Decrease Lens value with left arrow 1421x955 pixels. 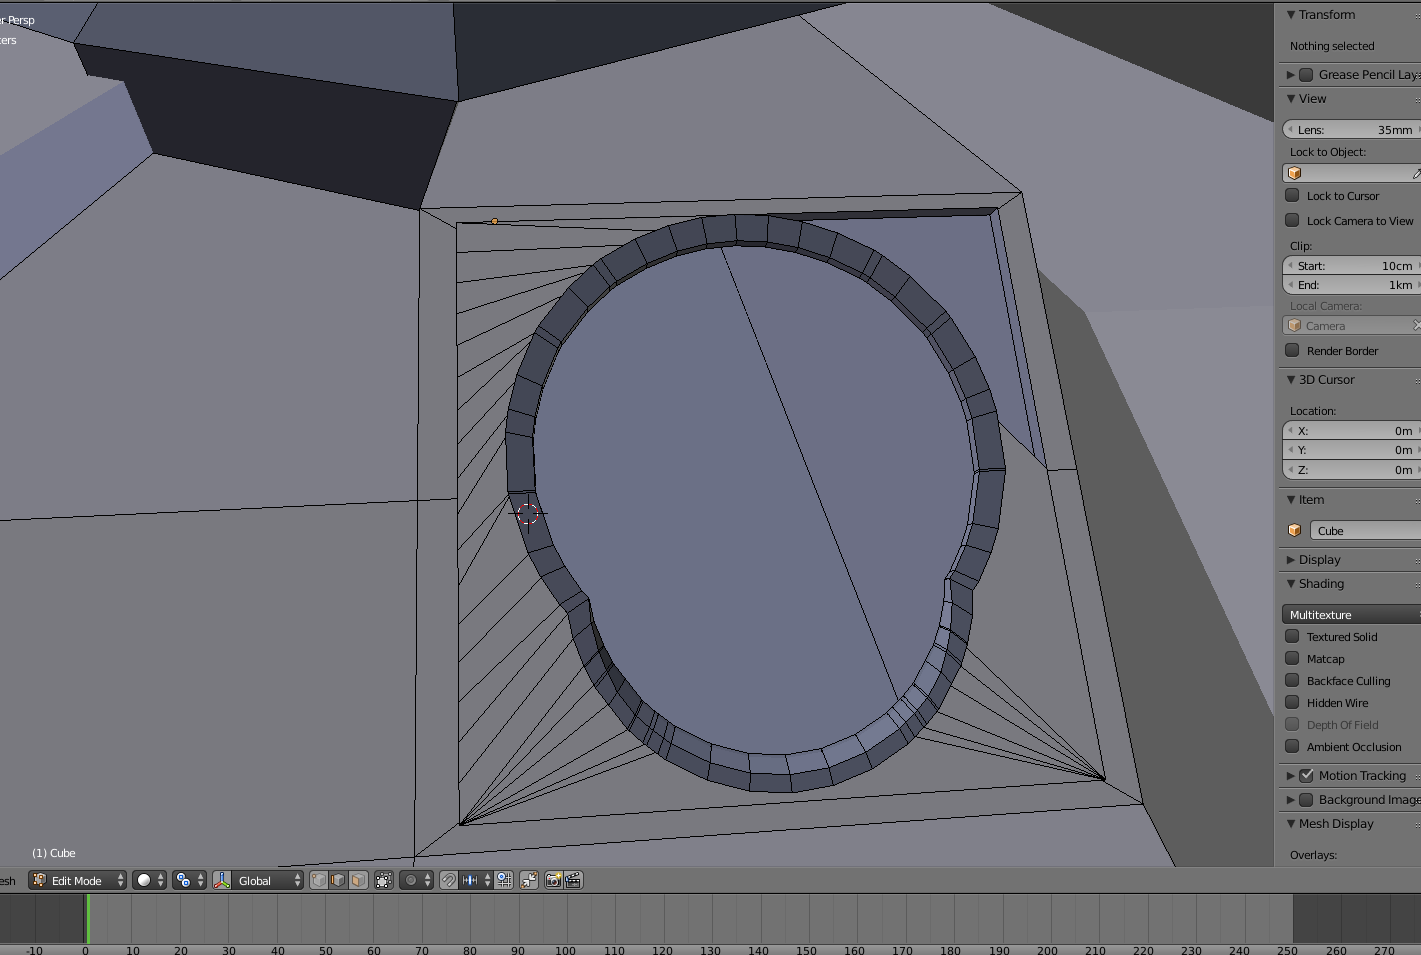(1290, 129)
